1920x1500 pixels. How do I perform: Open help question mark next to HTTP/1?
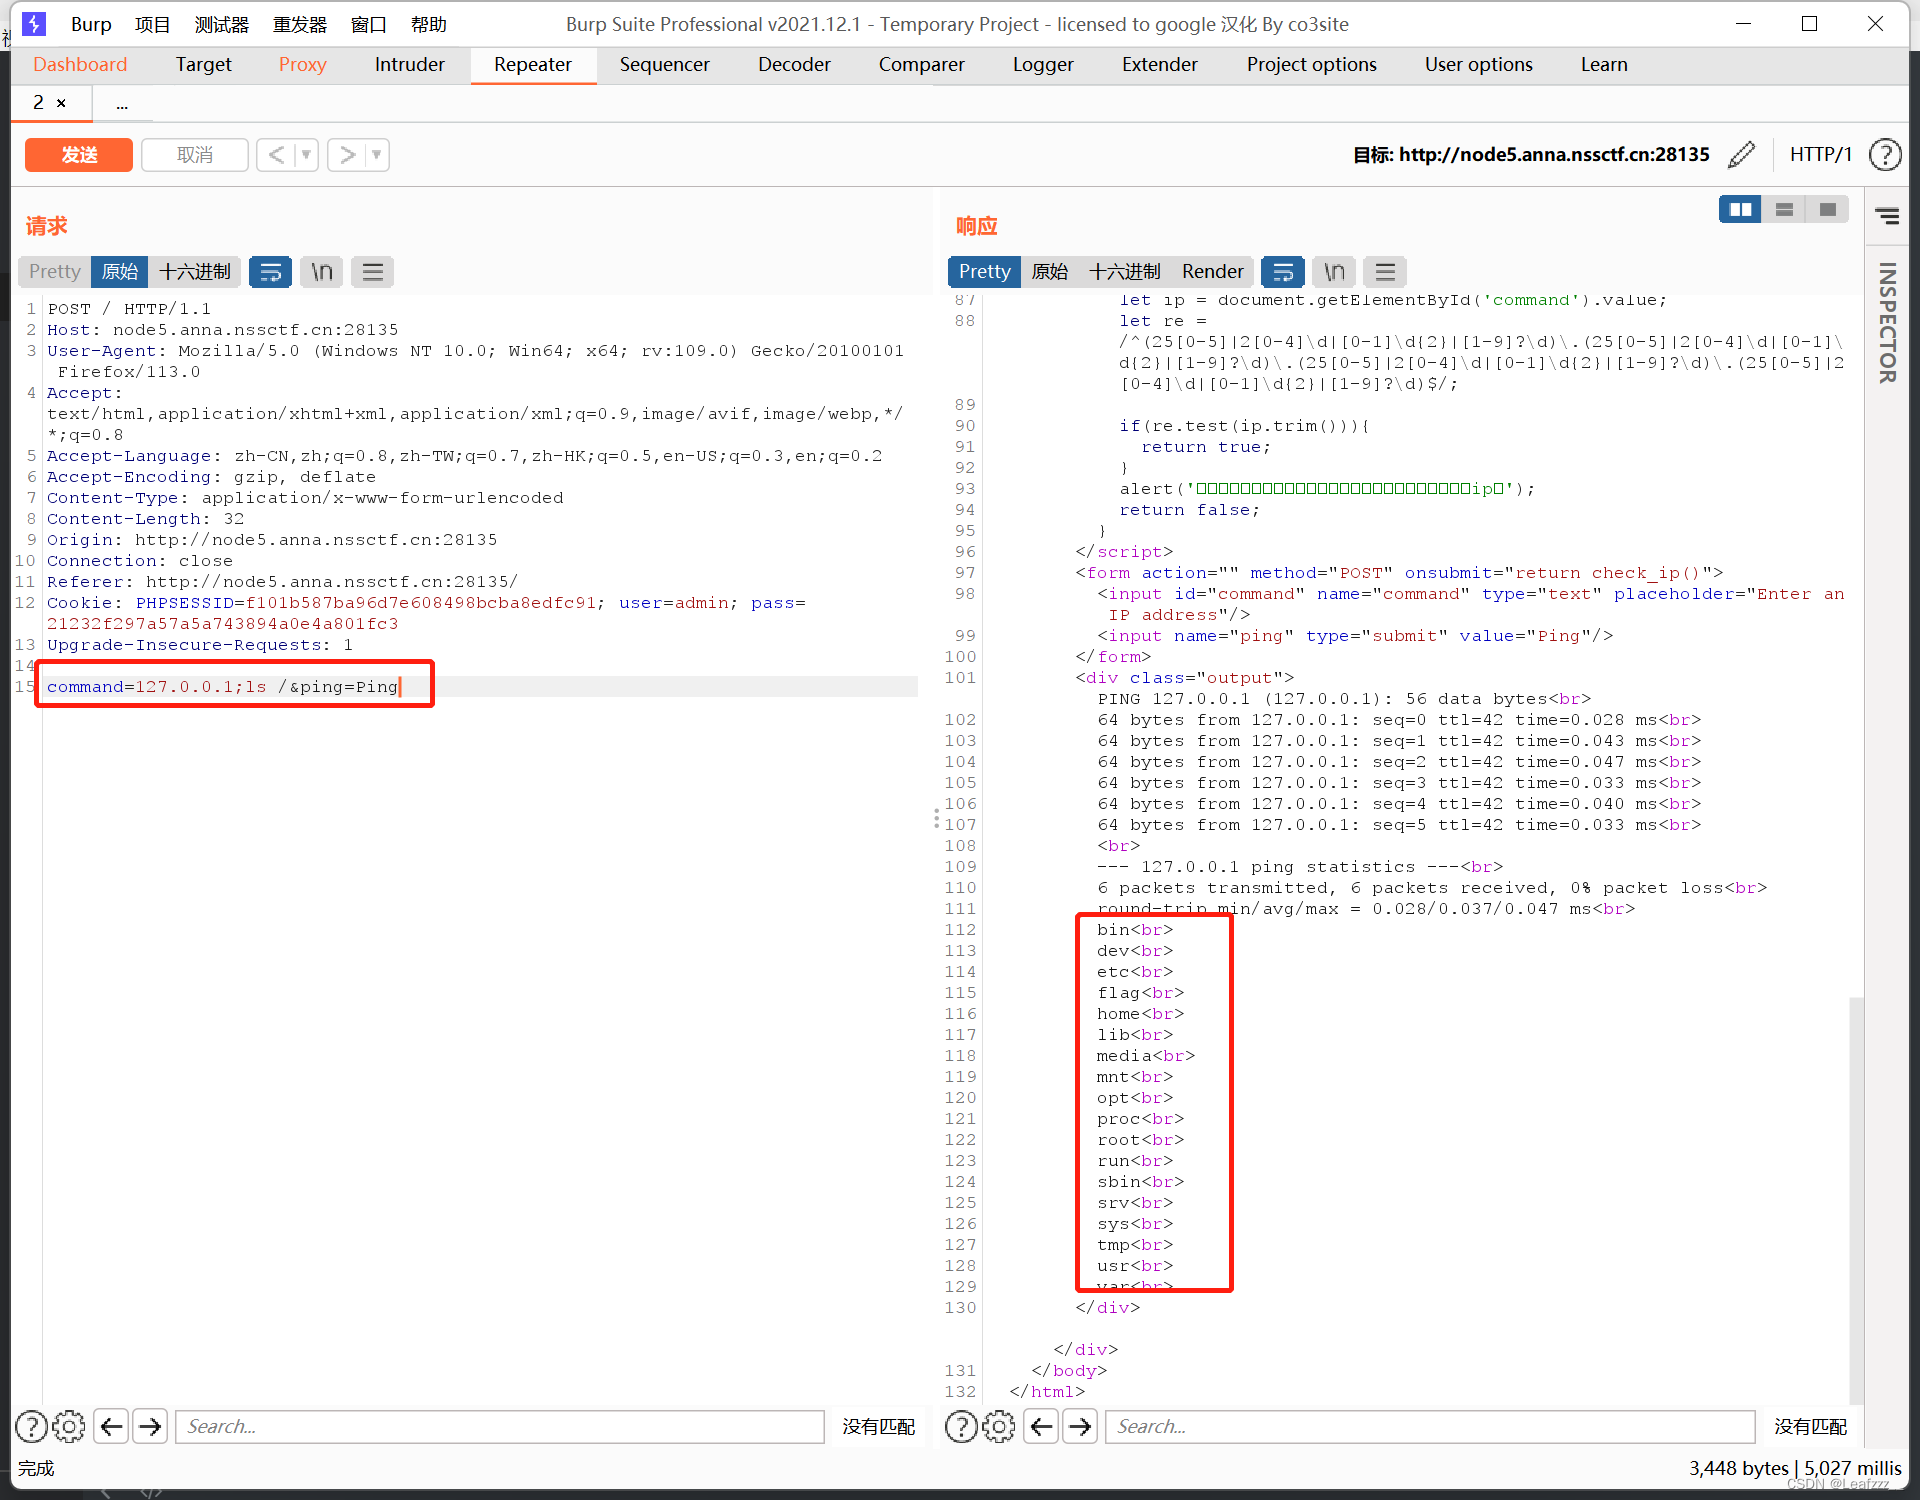[1885, 155]
